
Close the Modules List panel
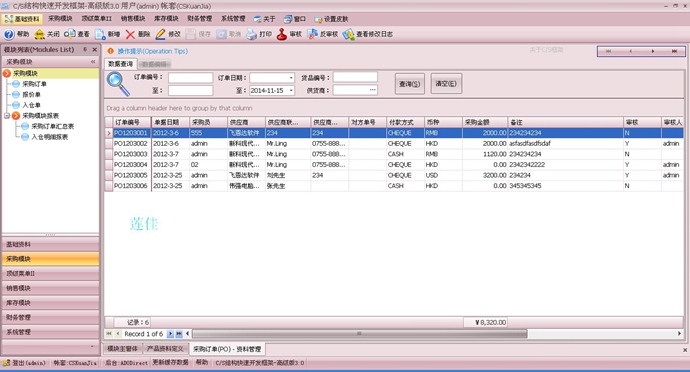pos(94,49)
